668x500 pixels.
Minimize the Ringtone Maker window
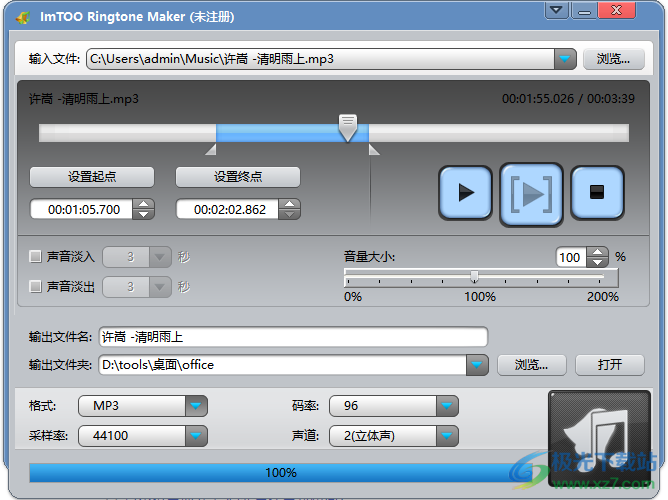coord(584,10)
